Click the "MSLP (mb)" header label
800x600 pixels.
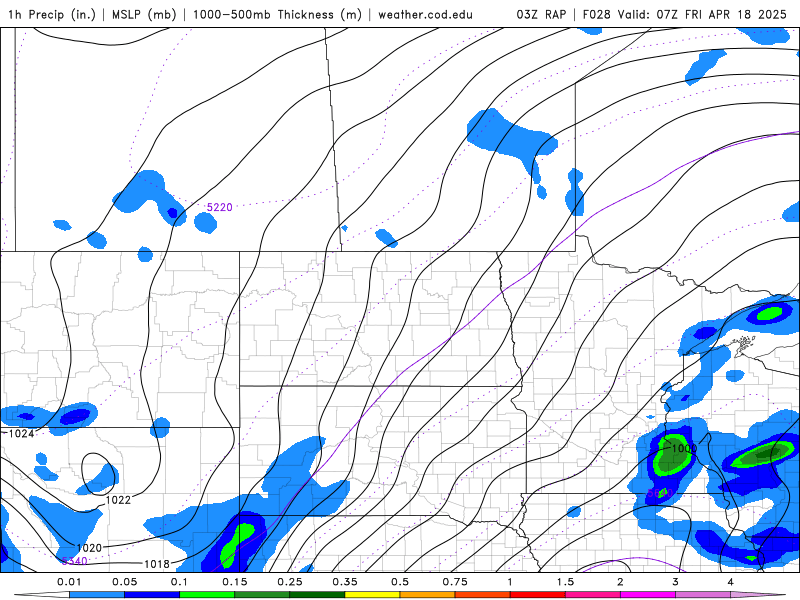144,14
